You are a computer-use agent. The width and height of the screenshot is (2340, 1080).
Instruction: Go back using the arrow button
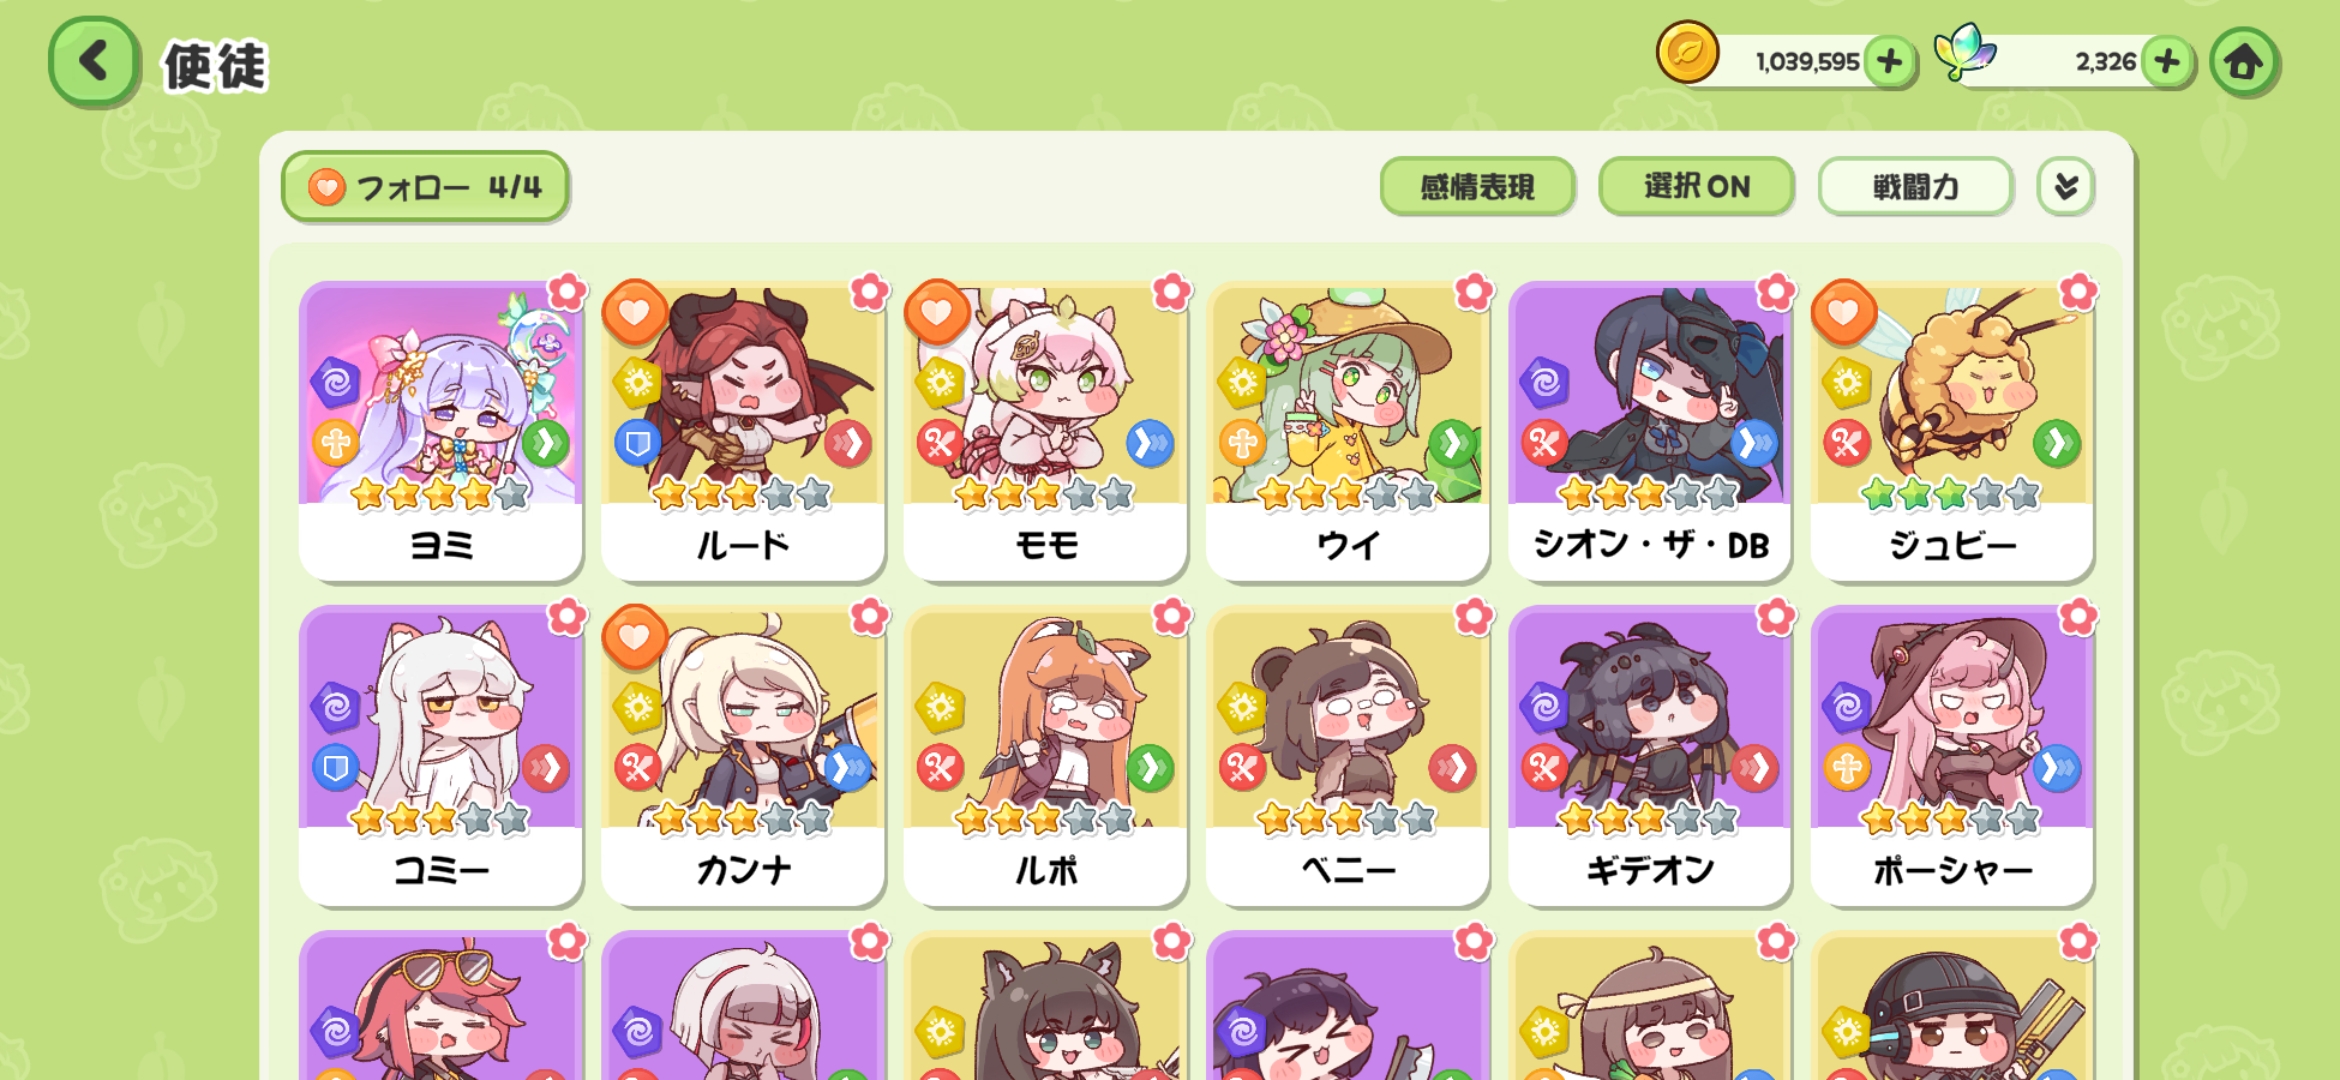pos(93,62)
